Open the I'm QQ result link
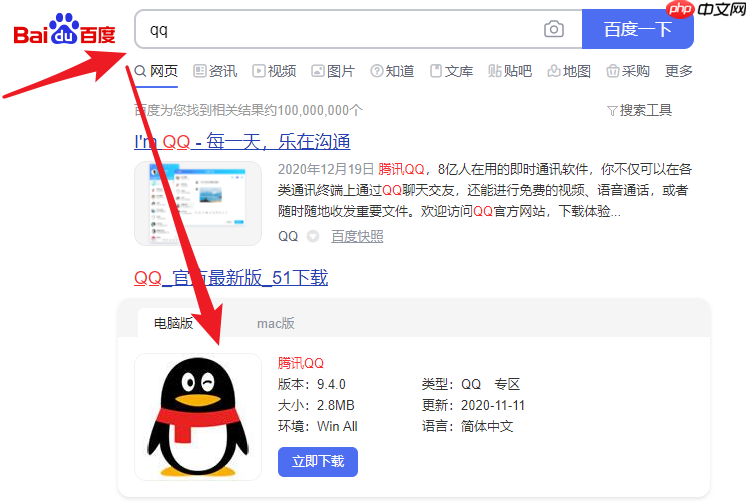The width and height of the screenshot is (747, 504). point(242,141)
